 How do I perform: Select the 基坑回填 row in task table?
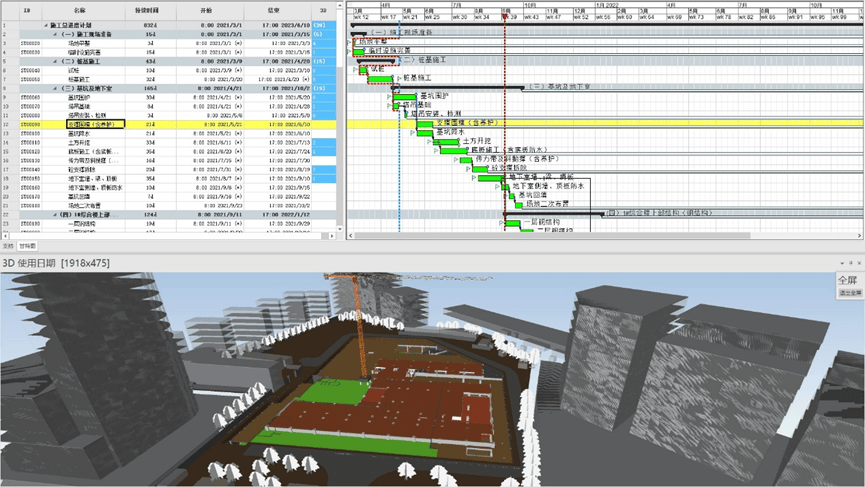(168, 196)
